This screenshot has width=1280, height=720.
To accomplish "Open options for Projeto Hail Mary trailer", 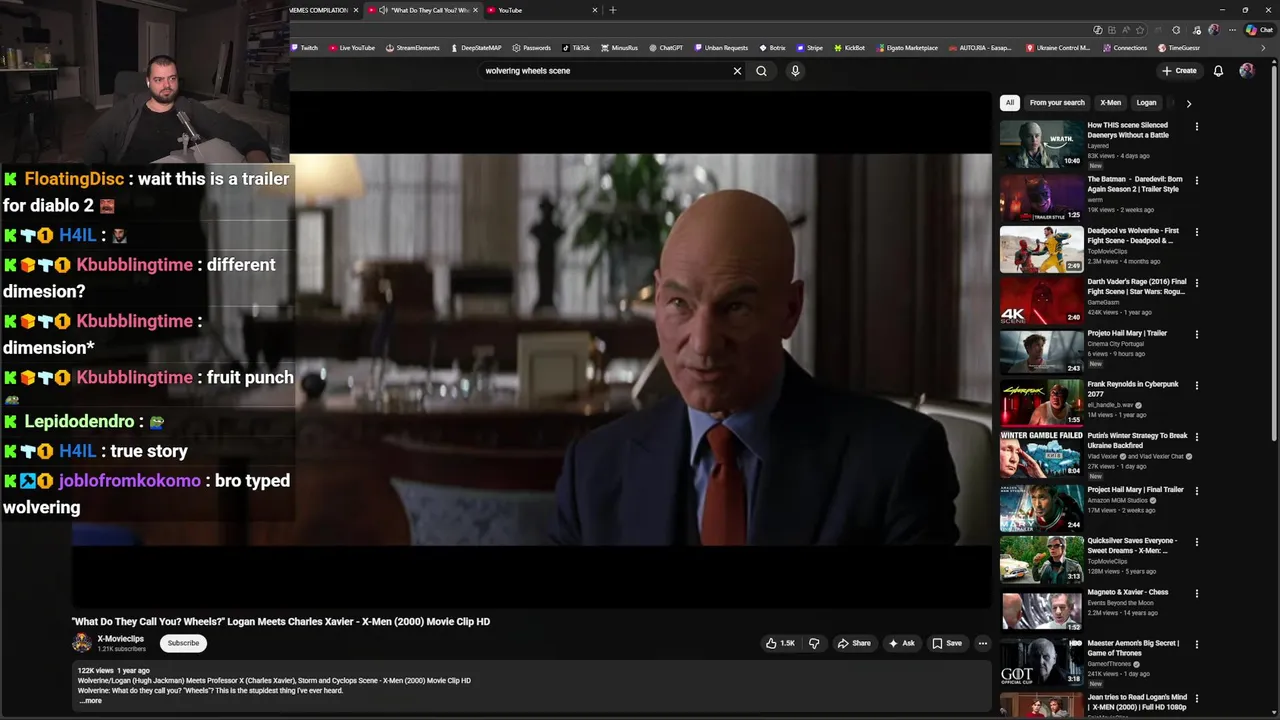I will coord(1196,335).
